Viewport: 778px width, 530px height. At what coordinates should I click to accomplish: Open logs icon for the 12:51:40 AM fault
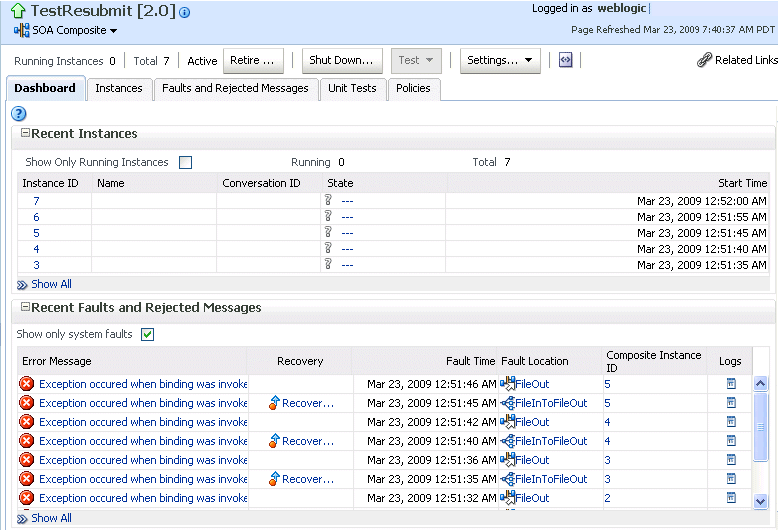click(731, 441)
